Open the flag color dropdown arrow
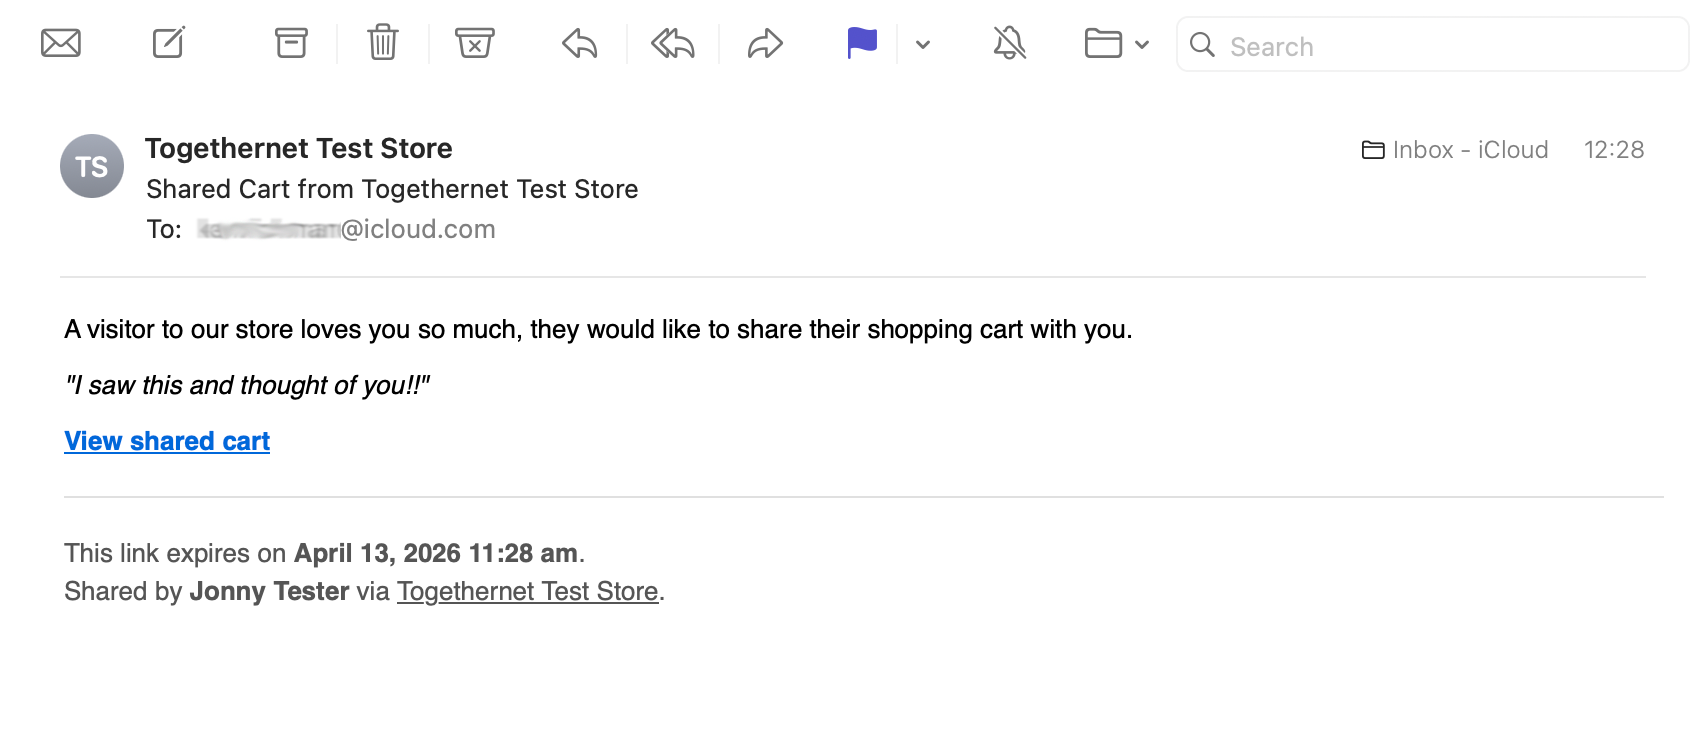Screen dimensions: 1700x748 click(x=923, y=45)
